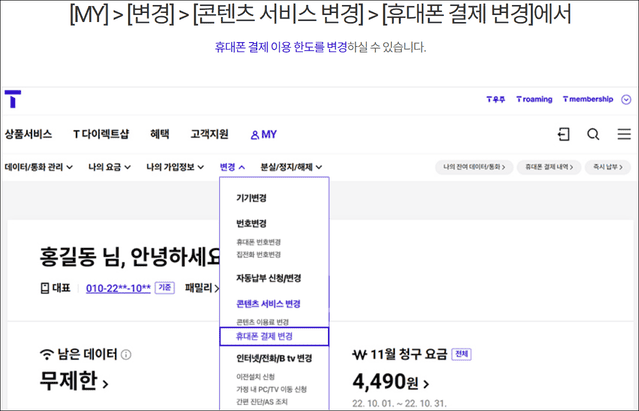Click the phone number 010-22**-10** link
Screen dimensions: 639x411
[118, 288]
